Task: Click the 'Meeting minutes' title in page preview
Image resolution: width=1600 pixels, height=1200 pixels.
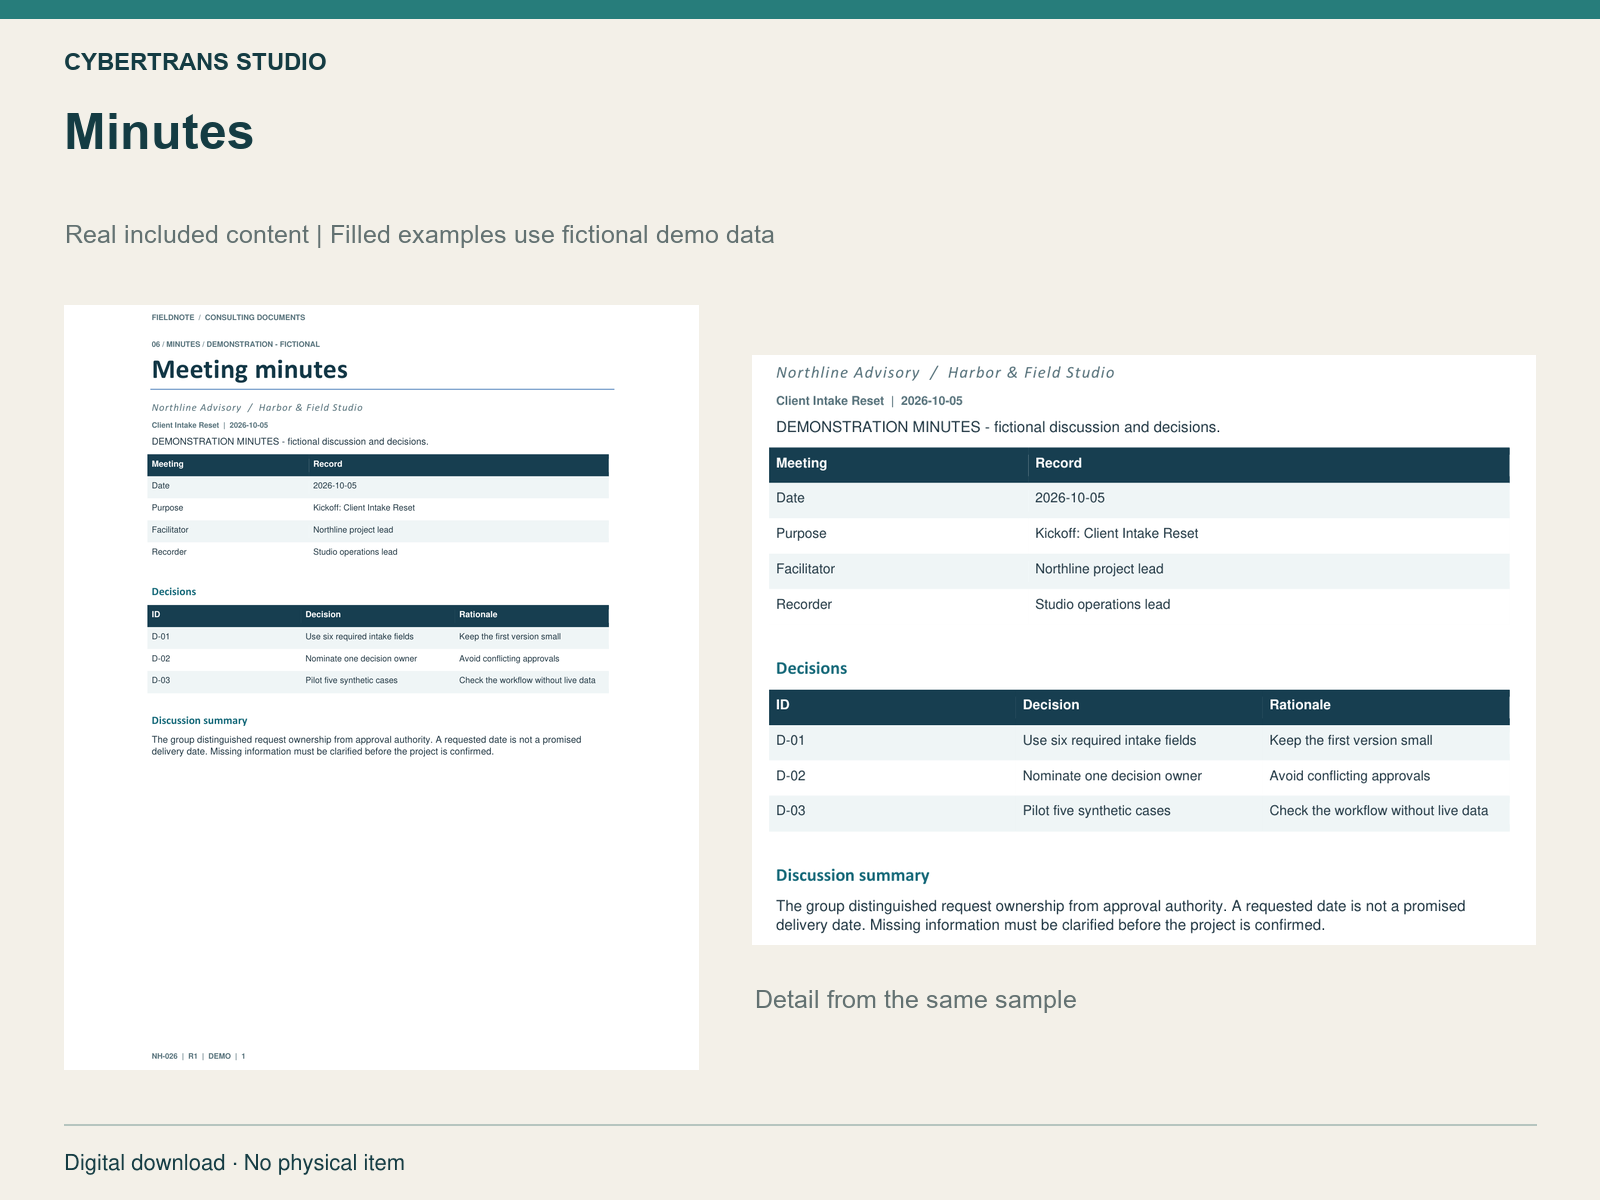Action: [x=250, y=370]
